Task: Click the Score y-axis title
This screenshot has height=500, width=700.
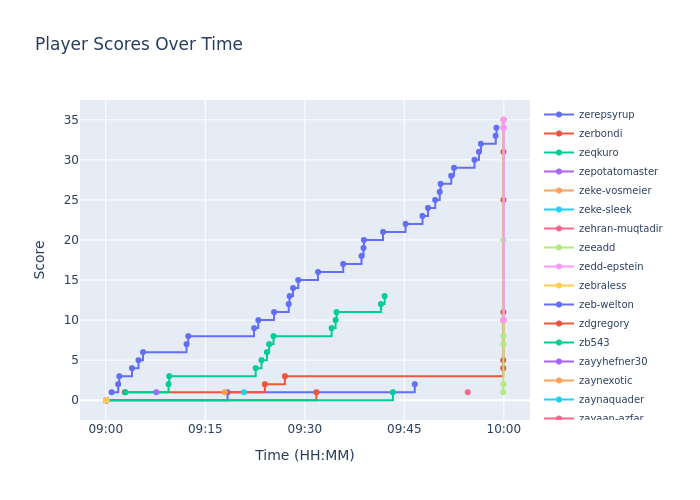Action: (40, 259)
